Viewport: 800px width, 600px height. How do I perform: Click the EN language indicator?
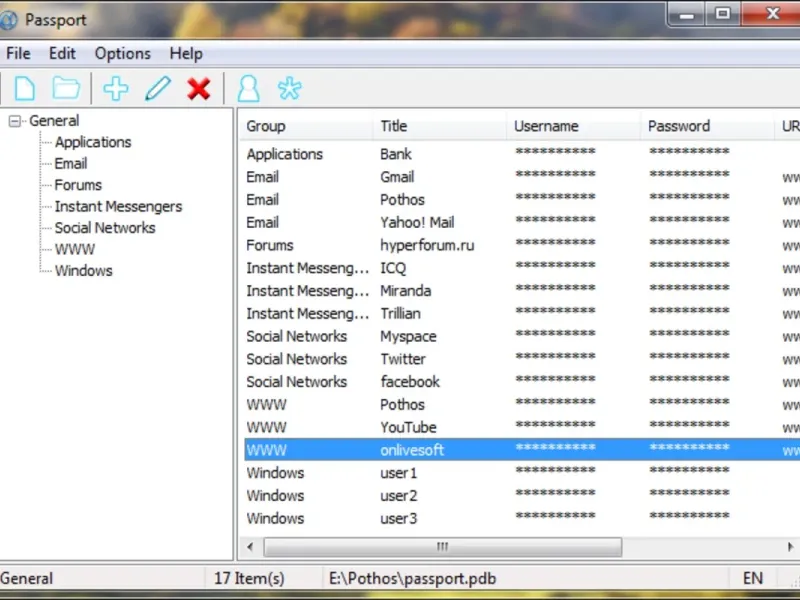(x=753, y=579)
